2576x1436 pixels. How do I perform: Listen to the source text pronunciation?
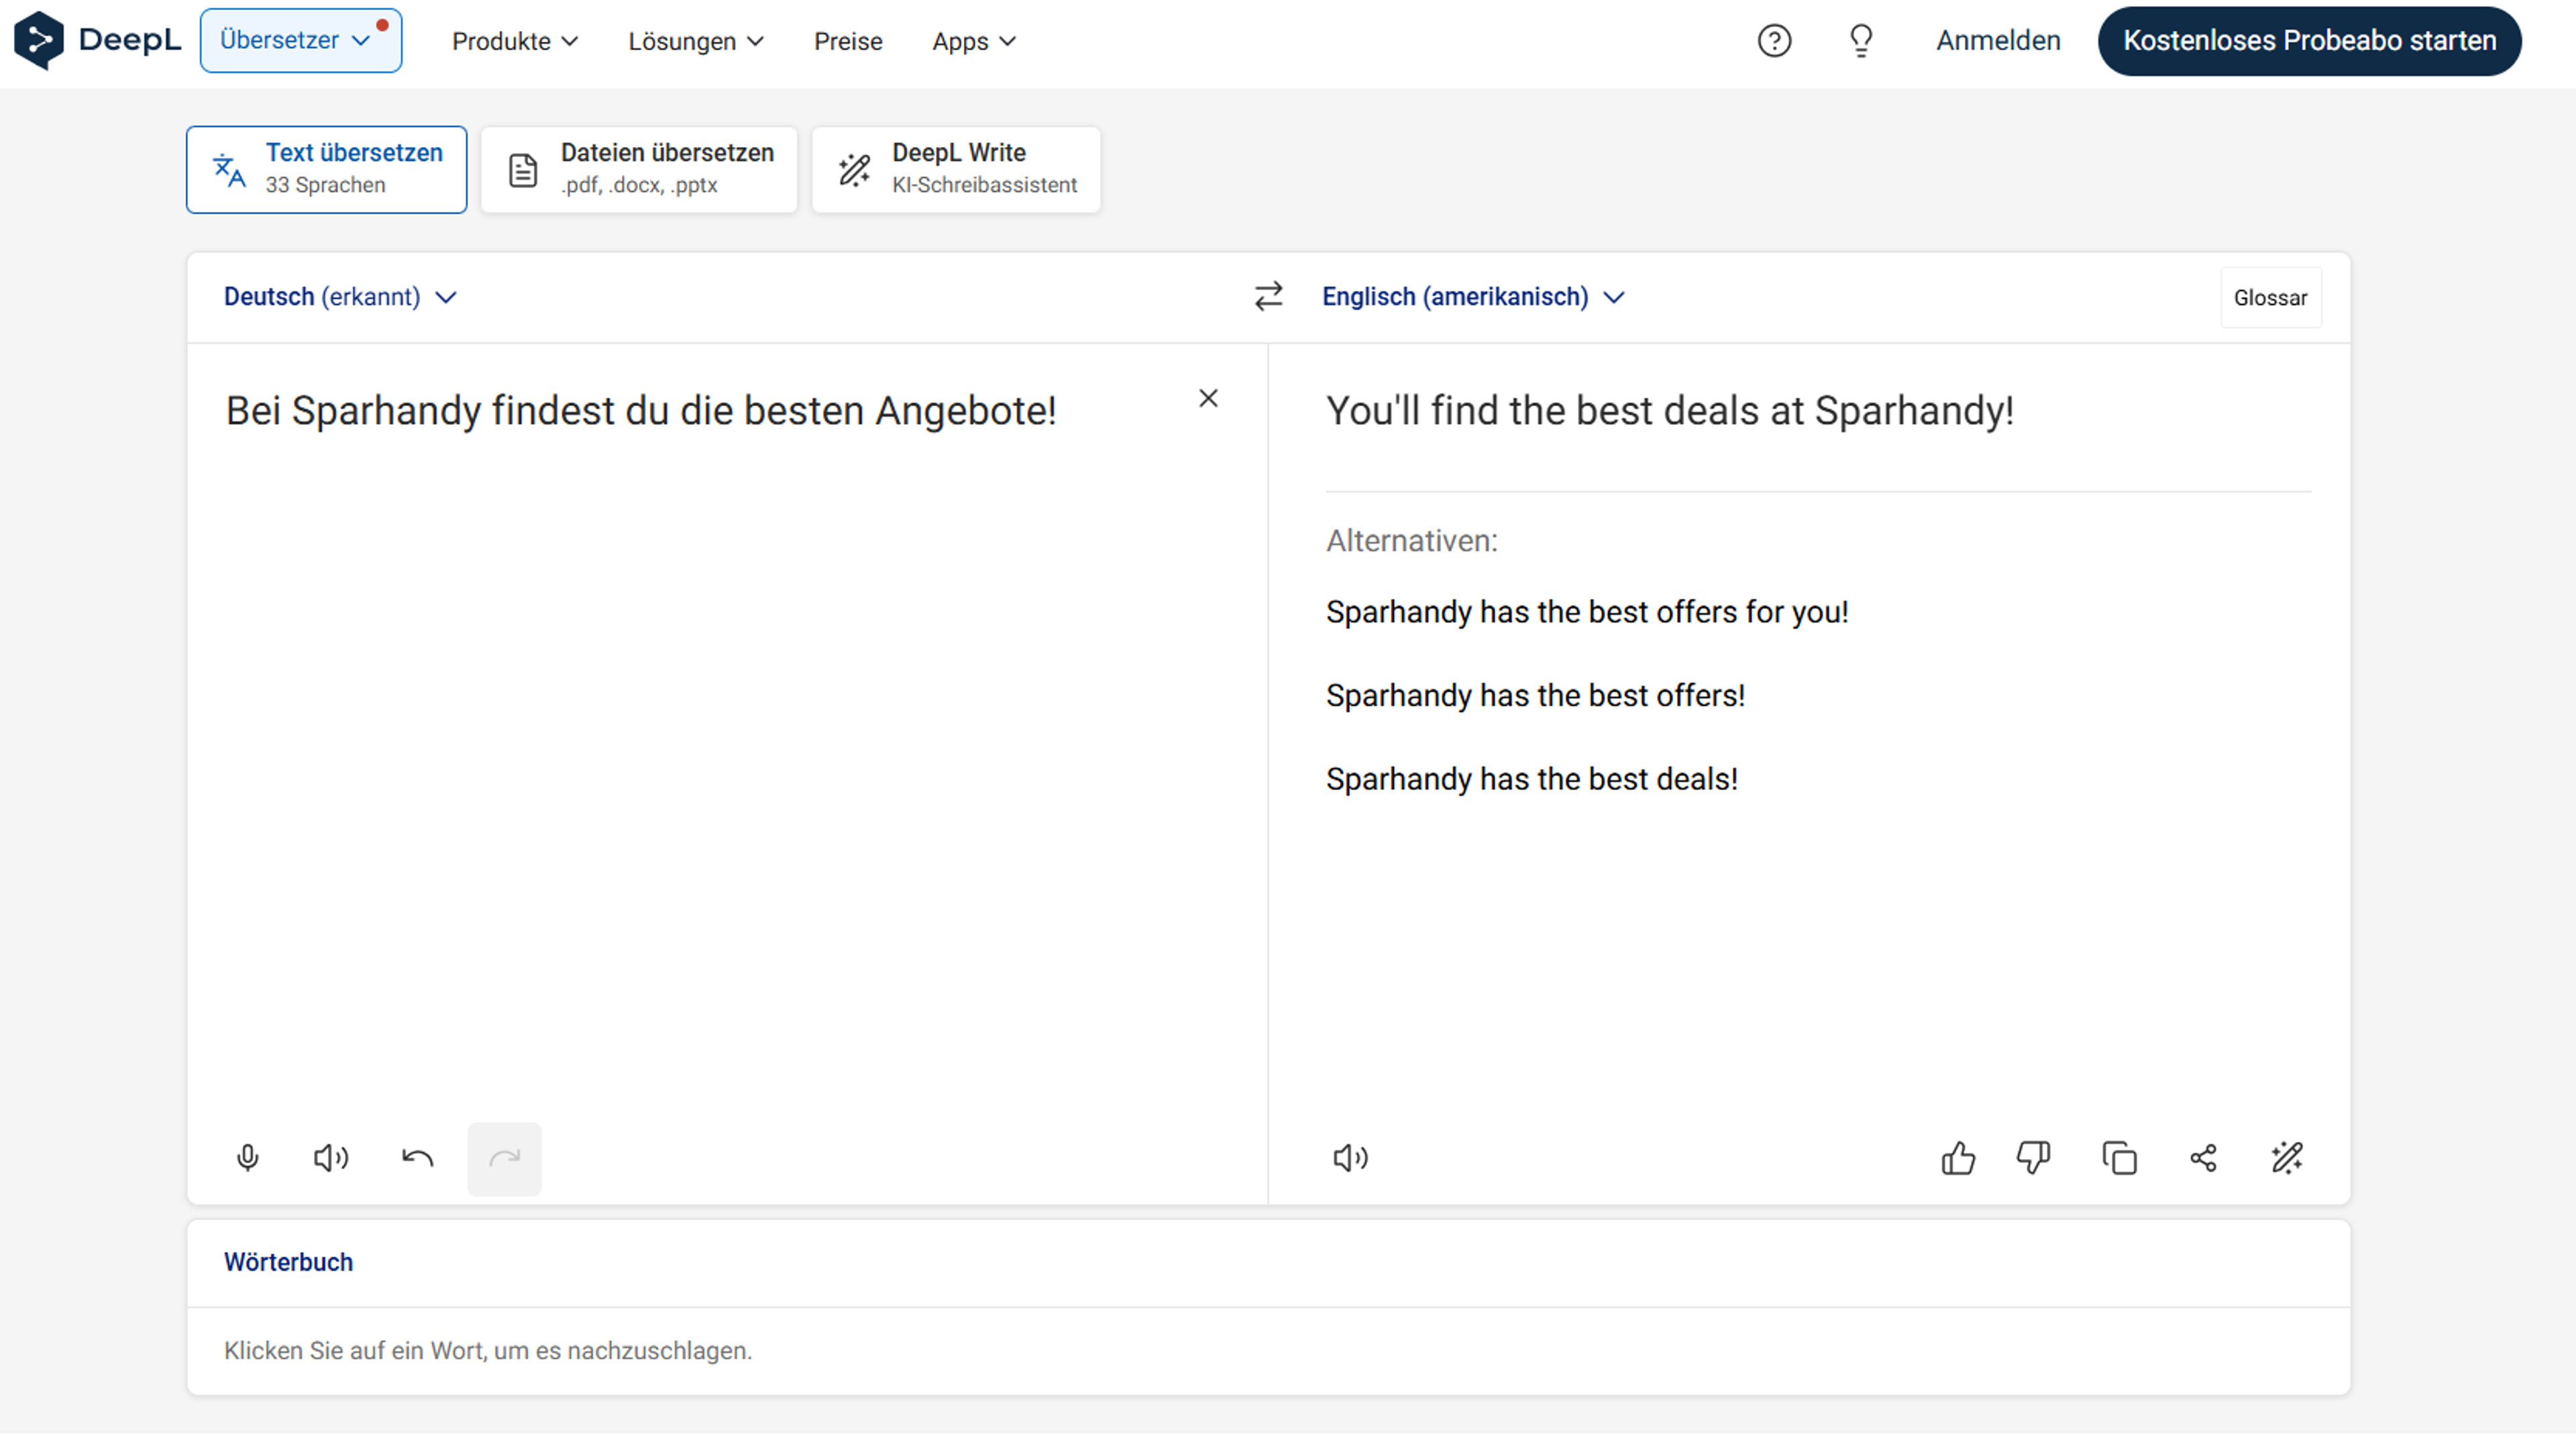click(x=331, y=1158)
